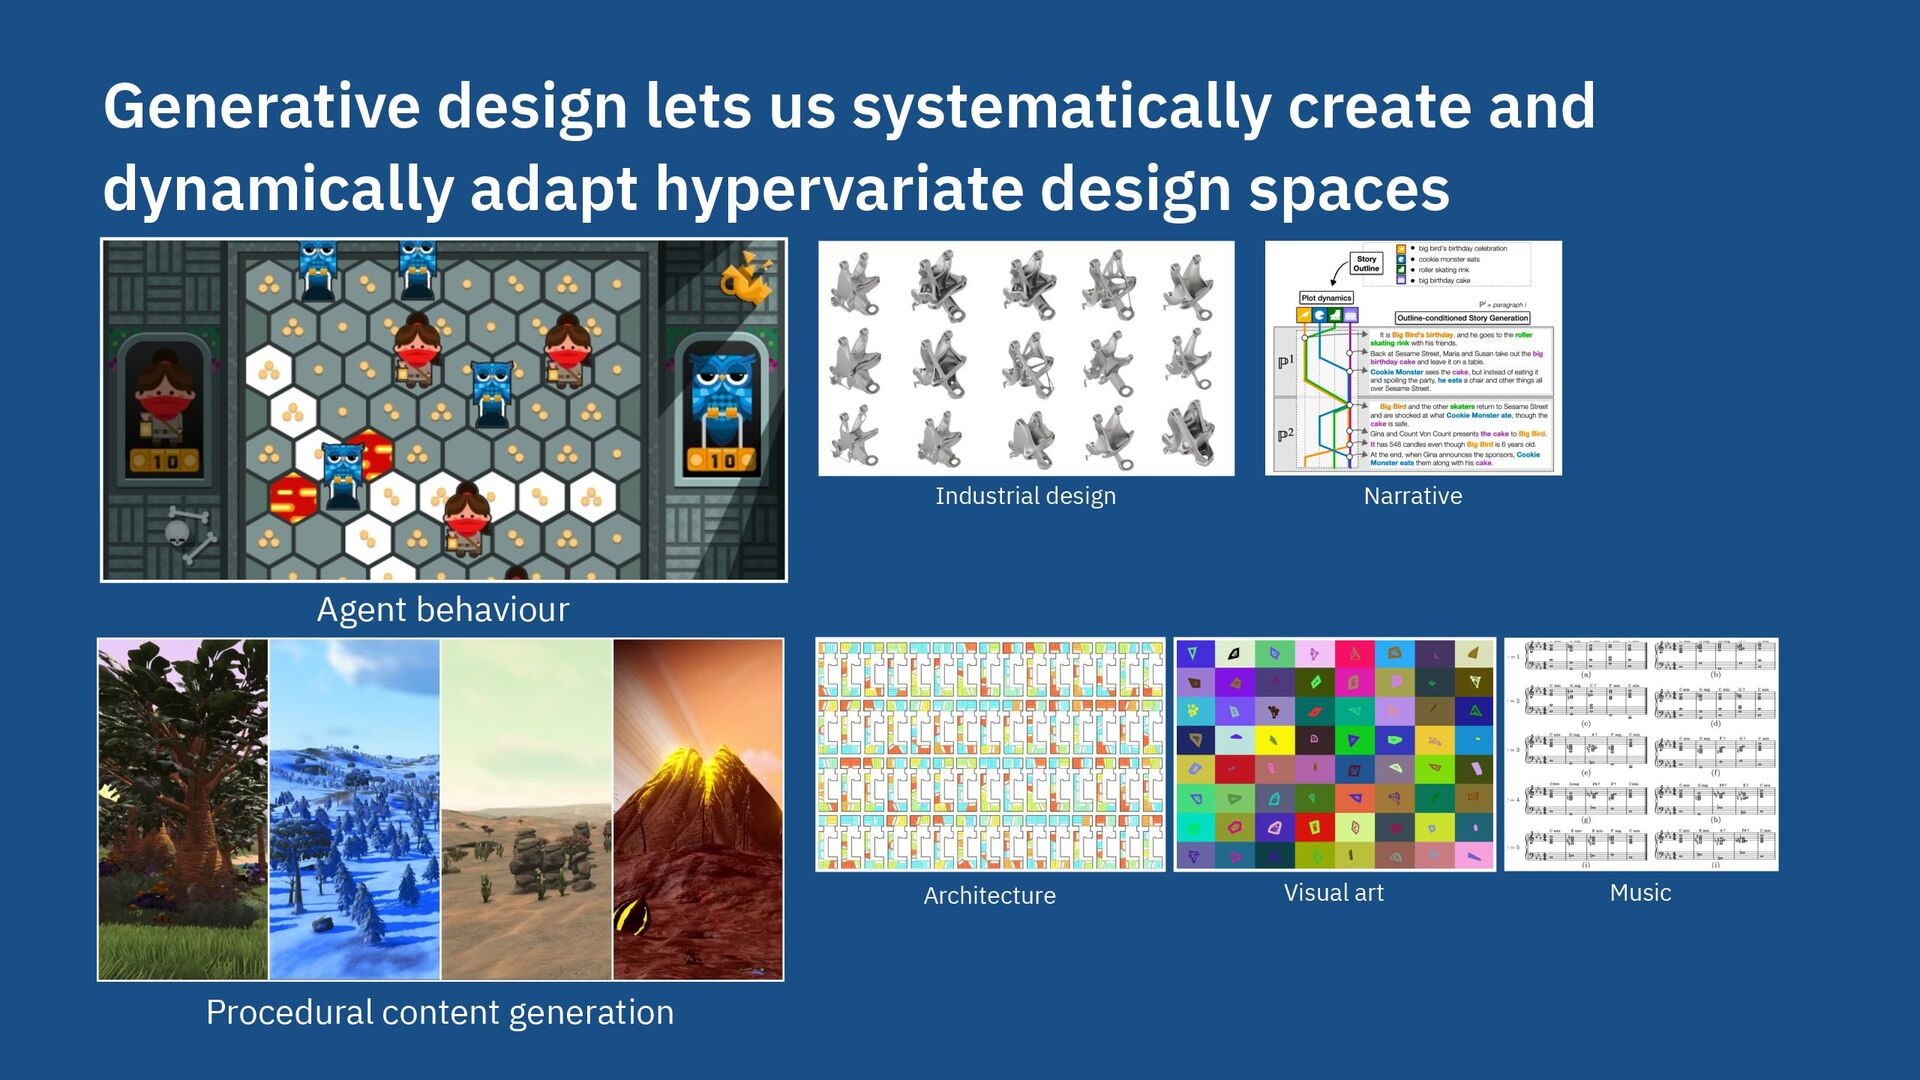Click the volcano landscape panel
Image resolution: width=1920 pixels, height=1080 pixels.
pos(698,810)
